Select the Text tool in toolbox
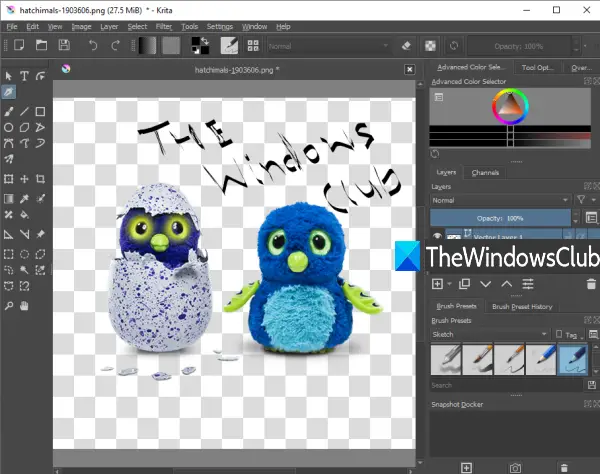600x474 pixels. point(24,76)
